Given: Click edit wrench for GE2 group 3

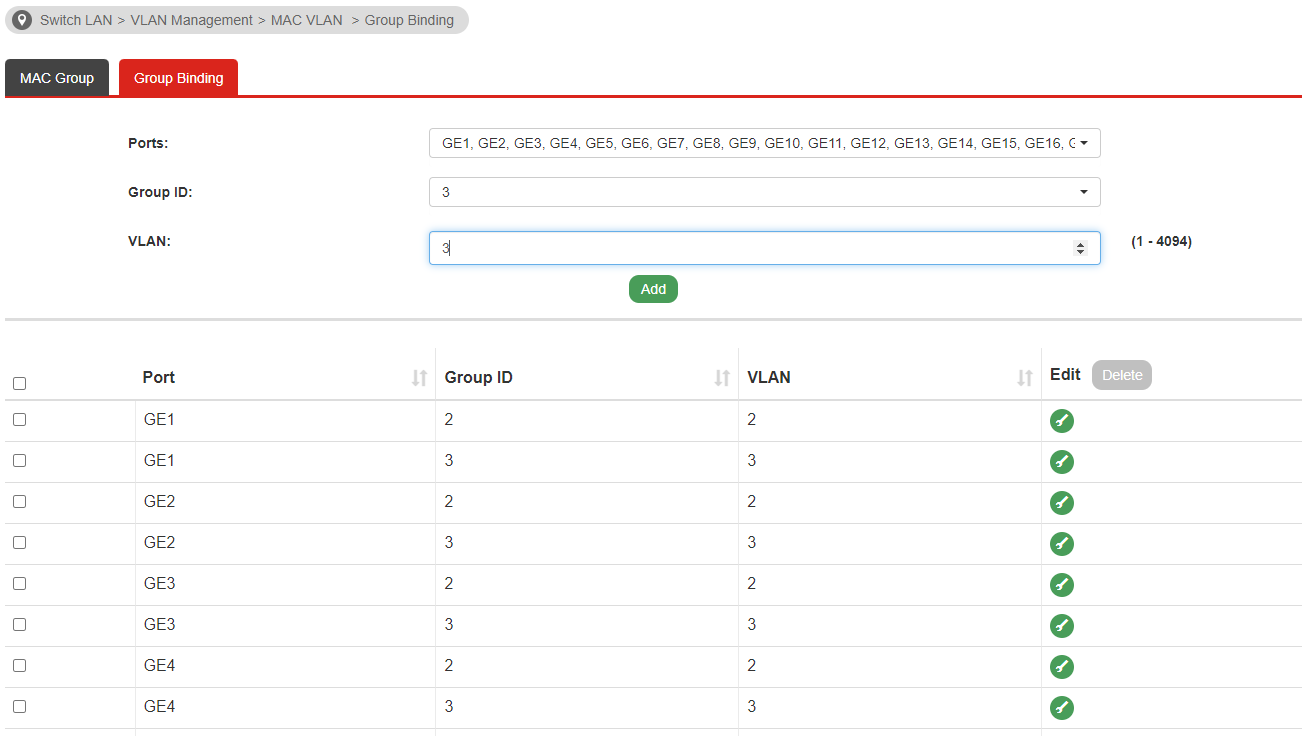Looking at the screenshot, I should tap(1061, 544).
